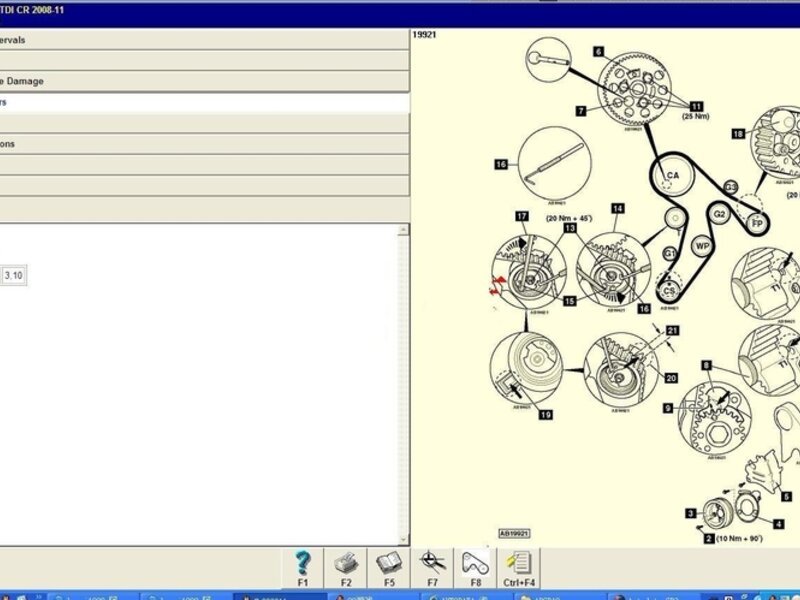
Task: Select the row ending in 'e Damage'
Action: [200, 81]
